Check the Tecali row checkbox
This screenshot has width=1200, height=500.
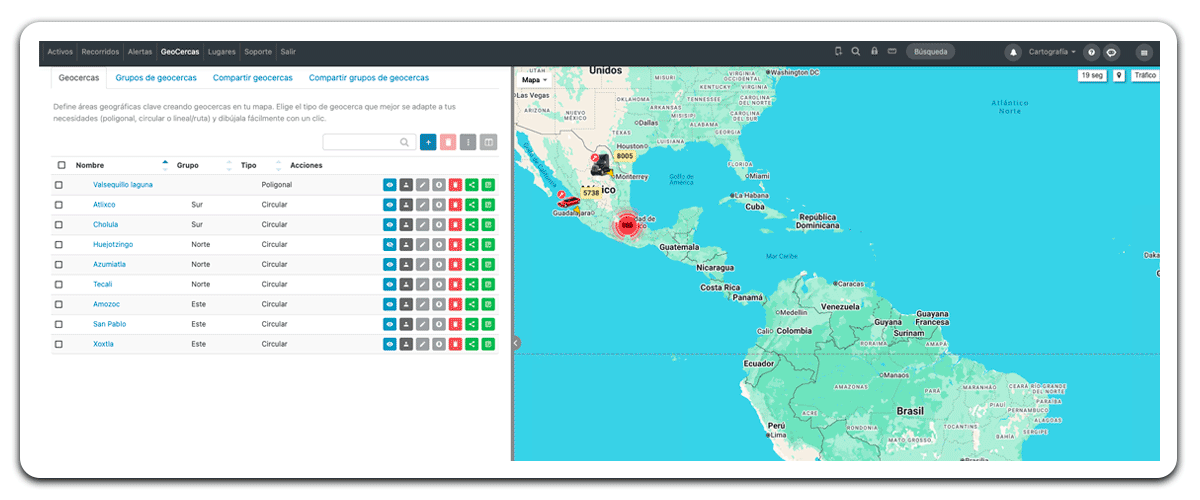[59, 284]
